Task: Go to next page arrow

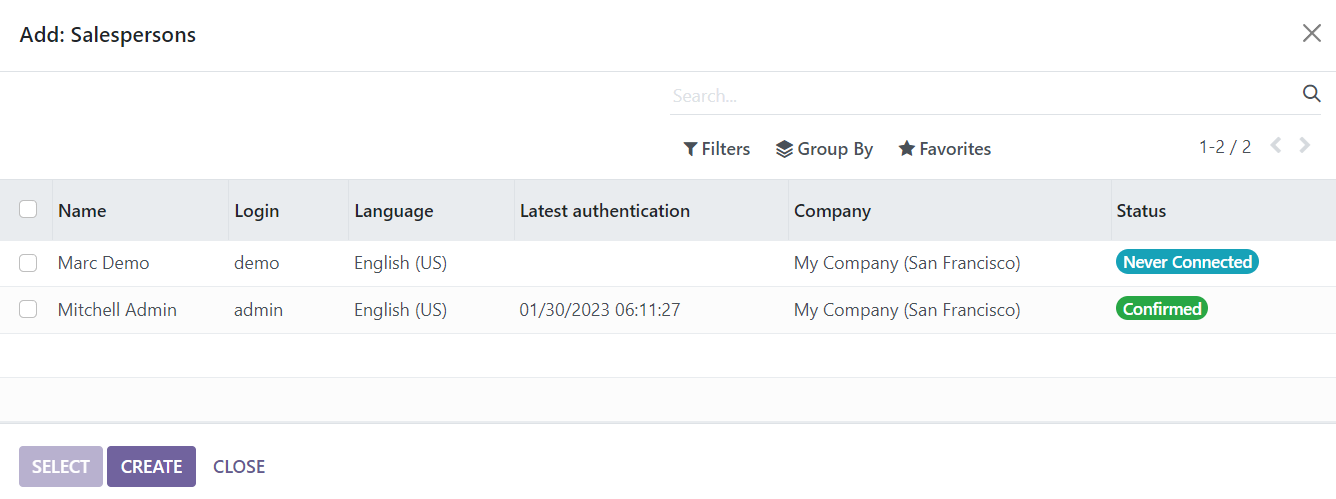Action: pyautogui.click(x=1305, y=146)
